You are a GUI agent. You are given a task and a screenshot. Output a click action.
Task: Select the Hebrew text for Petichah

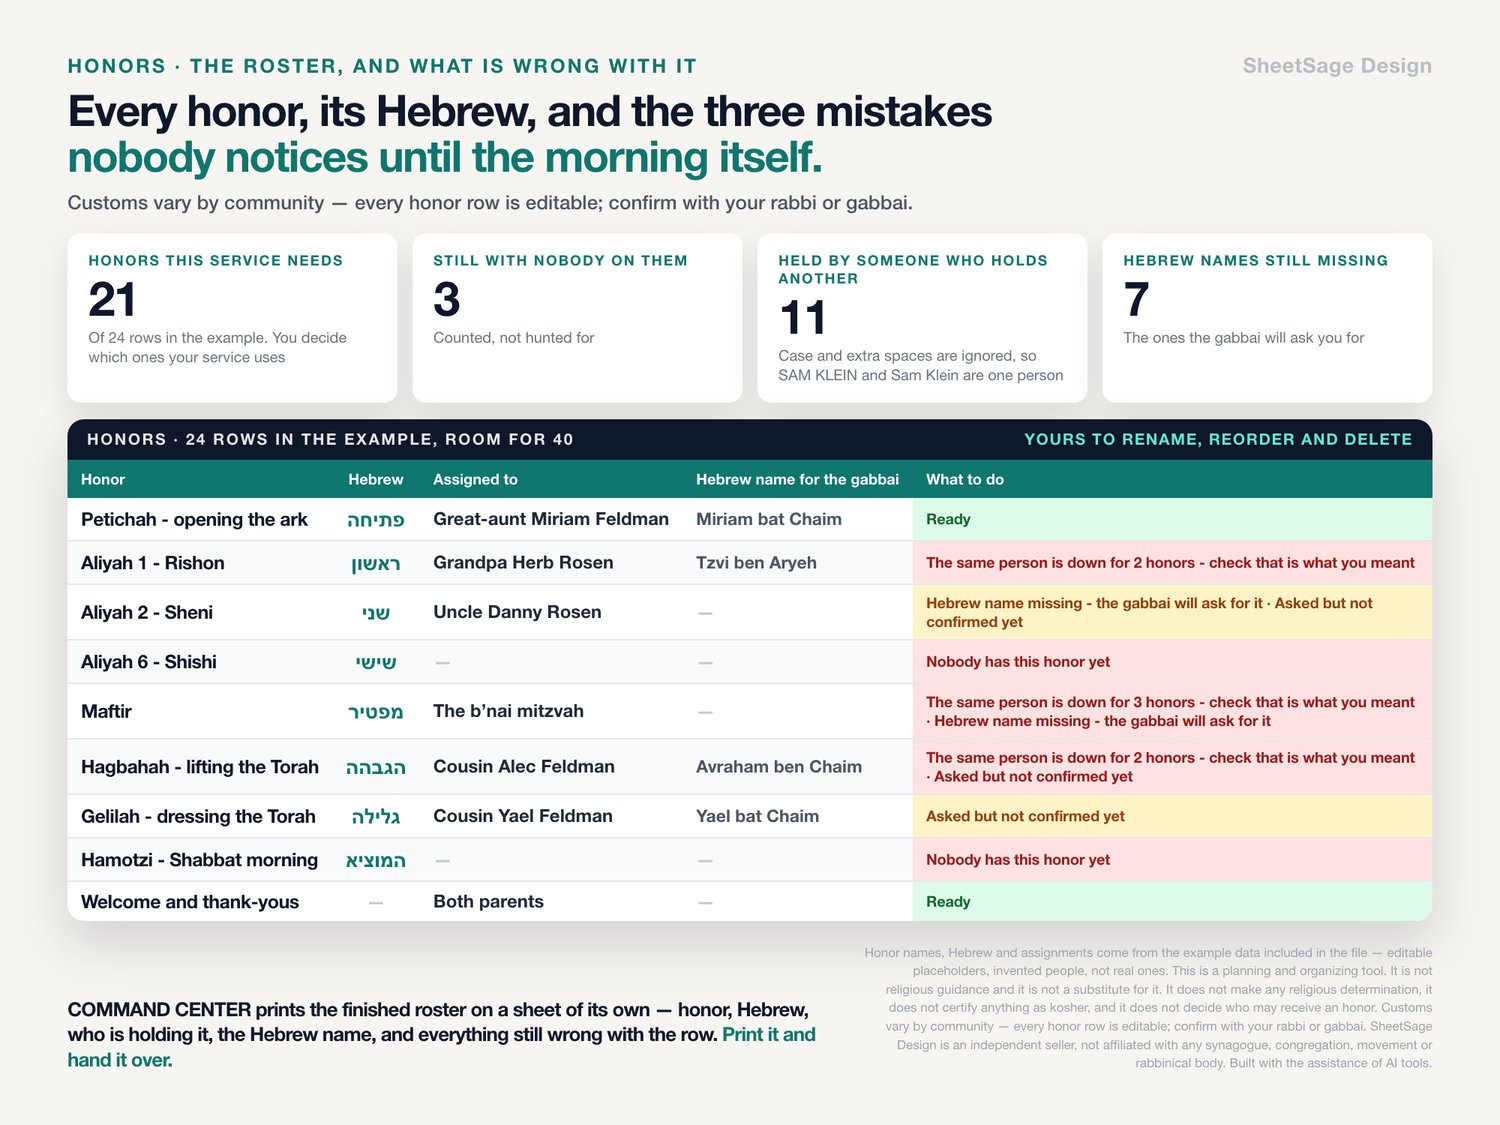click(376, 520)
